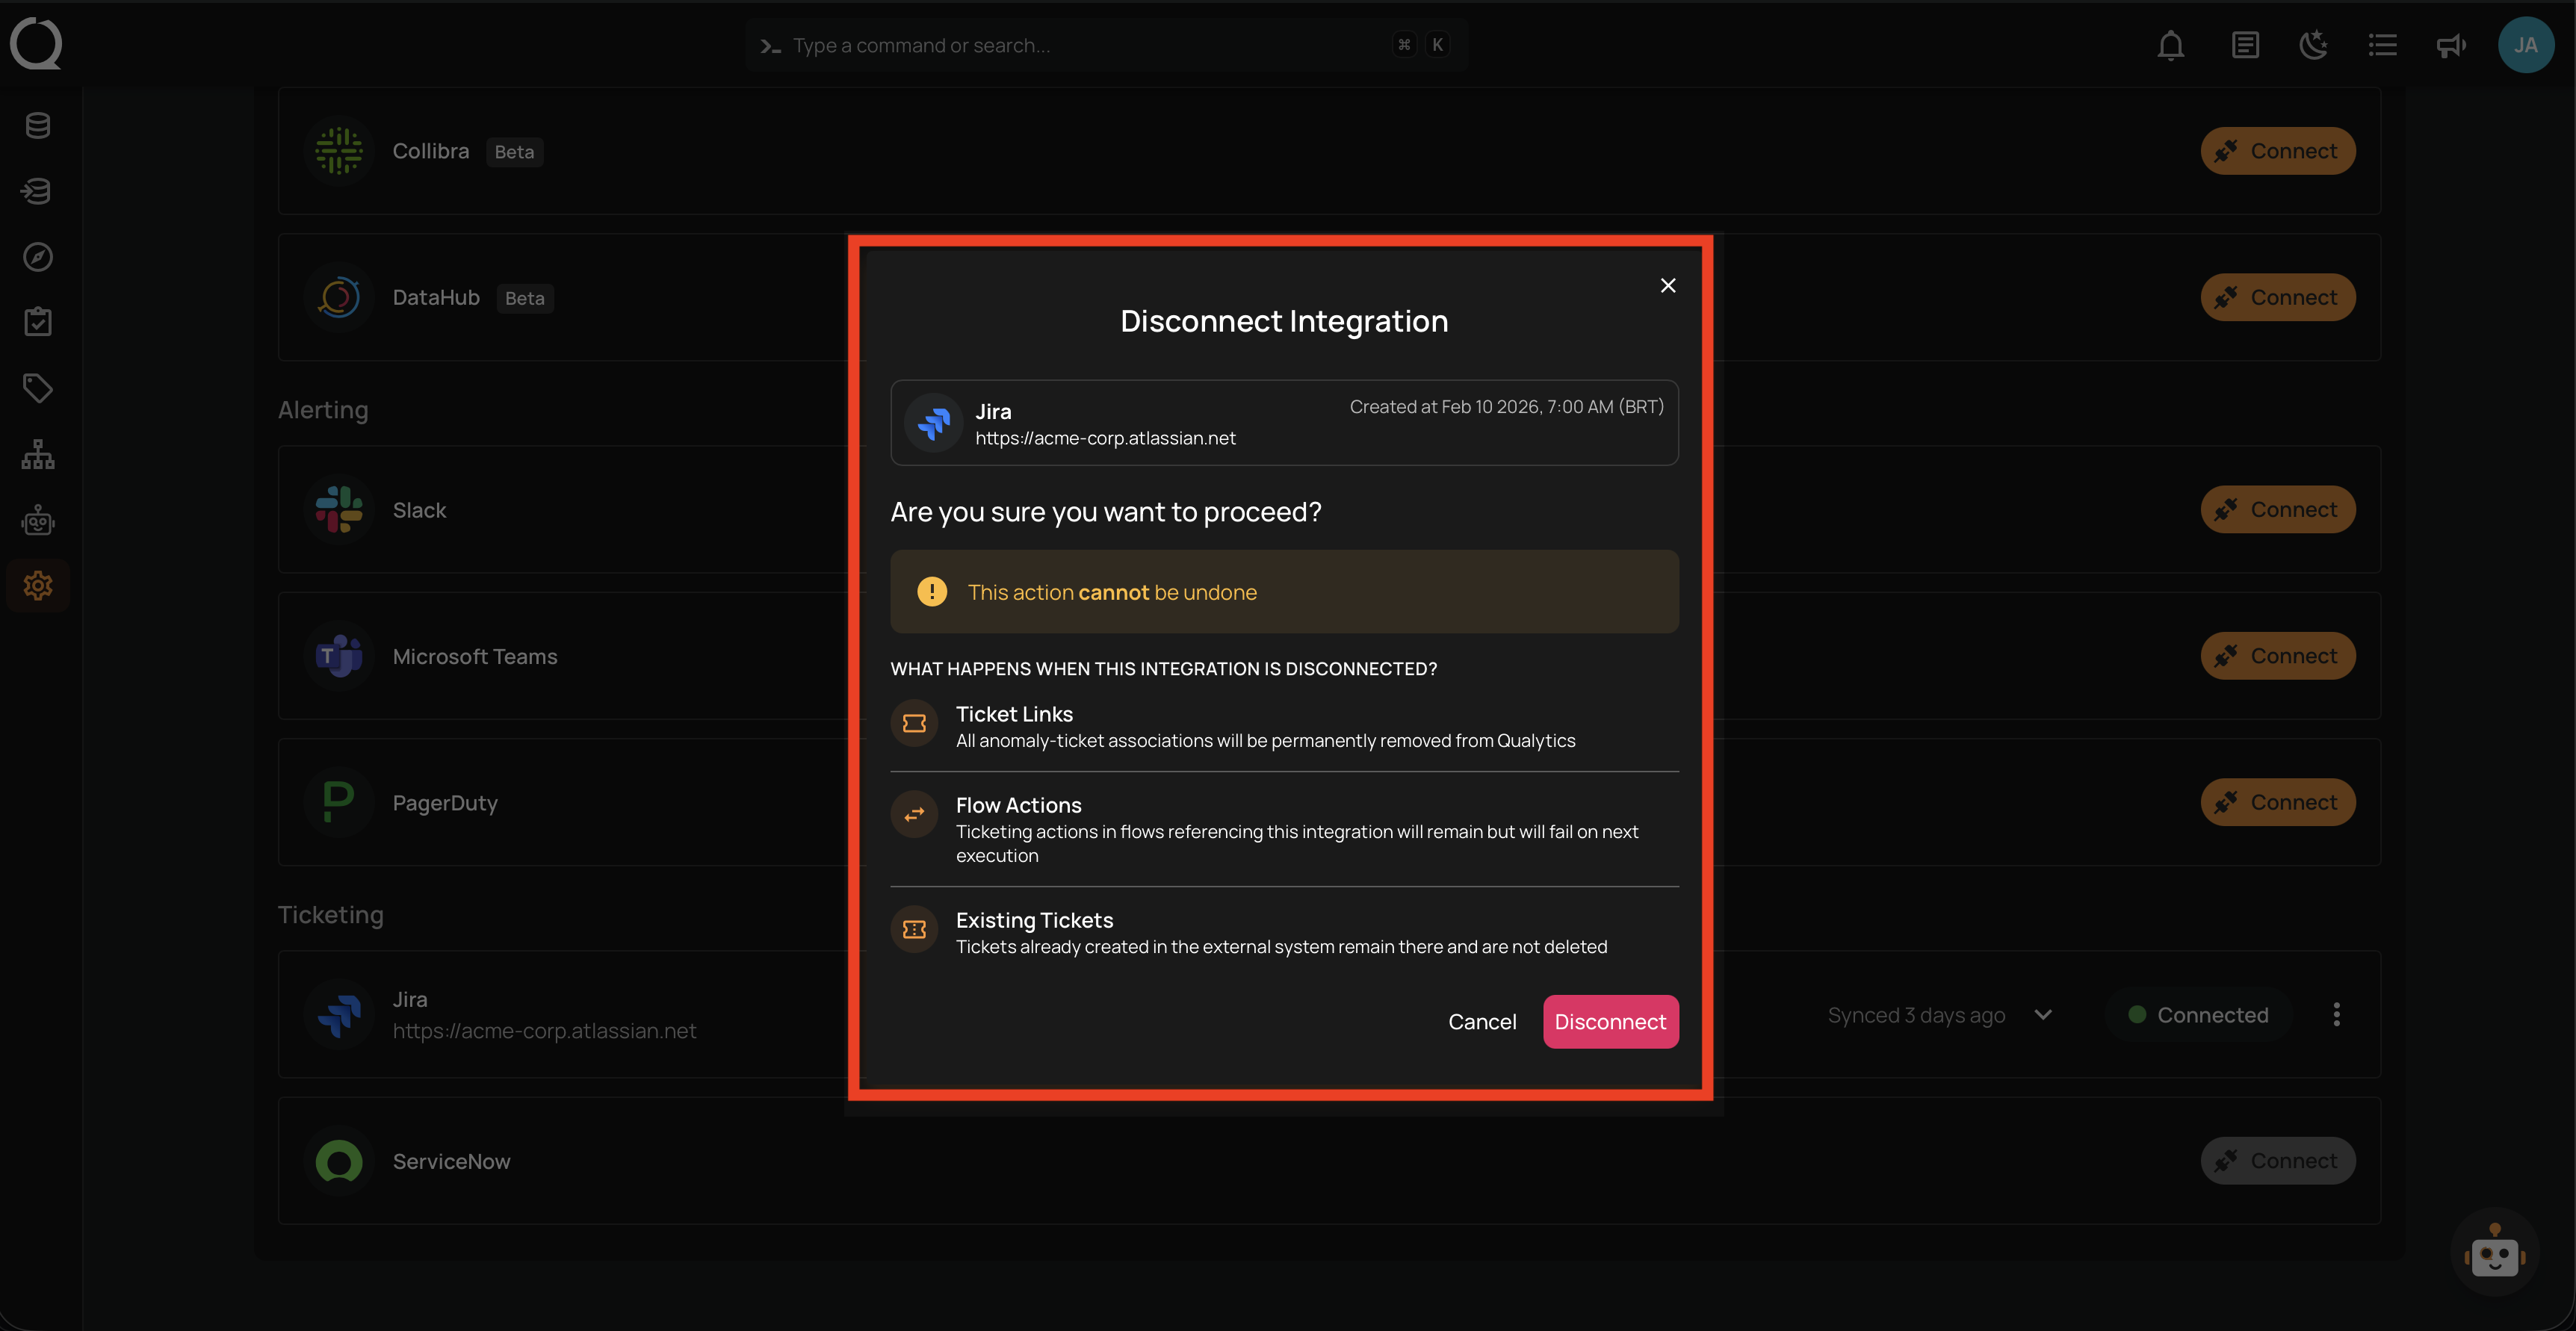Click the Ticket Links icon
The width and height of the screenshot is (2576, 1331).
coord(914,723)
